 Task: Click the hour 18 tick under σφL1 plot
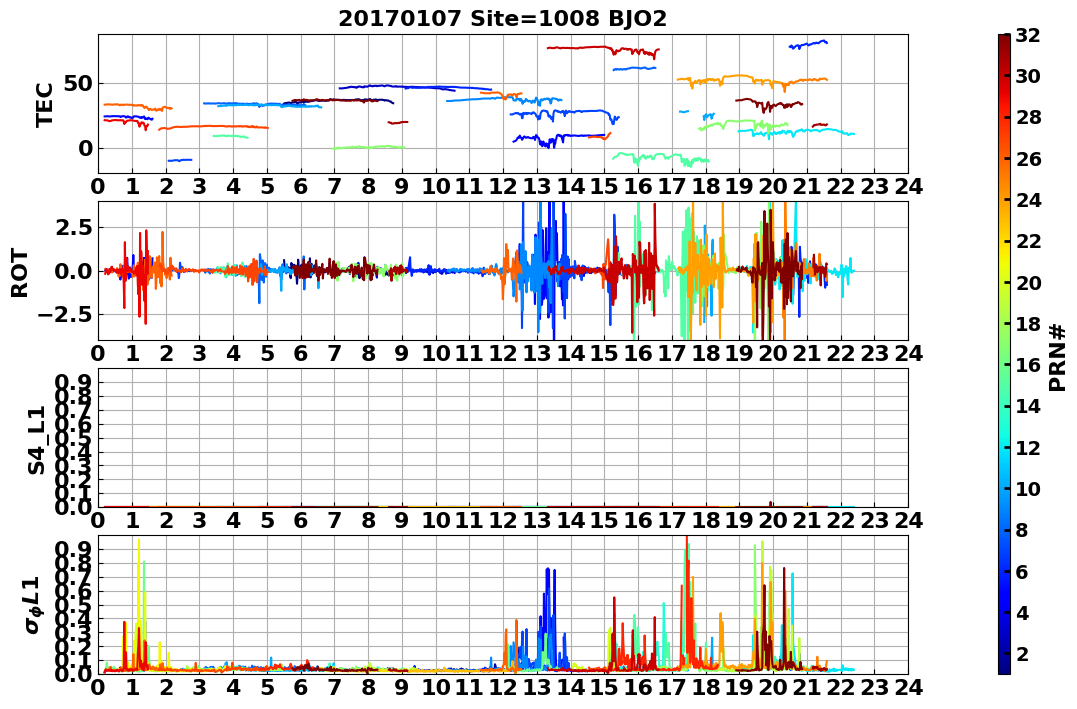click(x=705, y=688)
